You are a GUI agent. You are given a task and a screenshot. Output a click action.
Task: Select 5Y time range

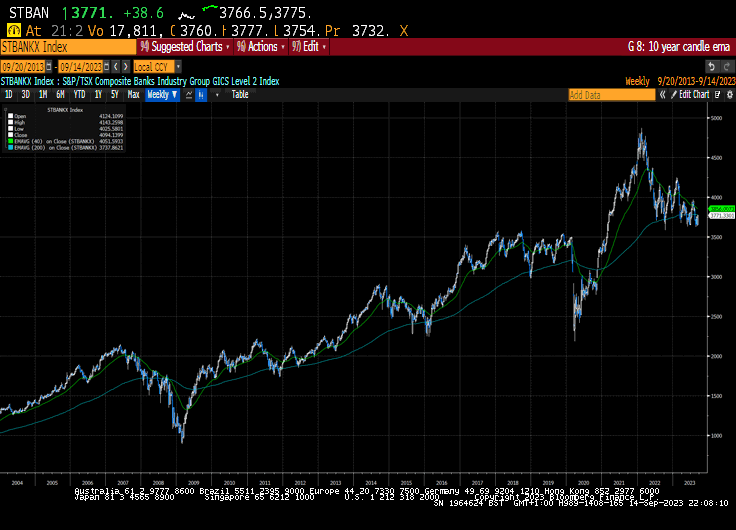click(x=115, y=95)
